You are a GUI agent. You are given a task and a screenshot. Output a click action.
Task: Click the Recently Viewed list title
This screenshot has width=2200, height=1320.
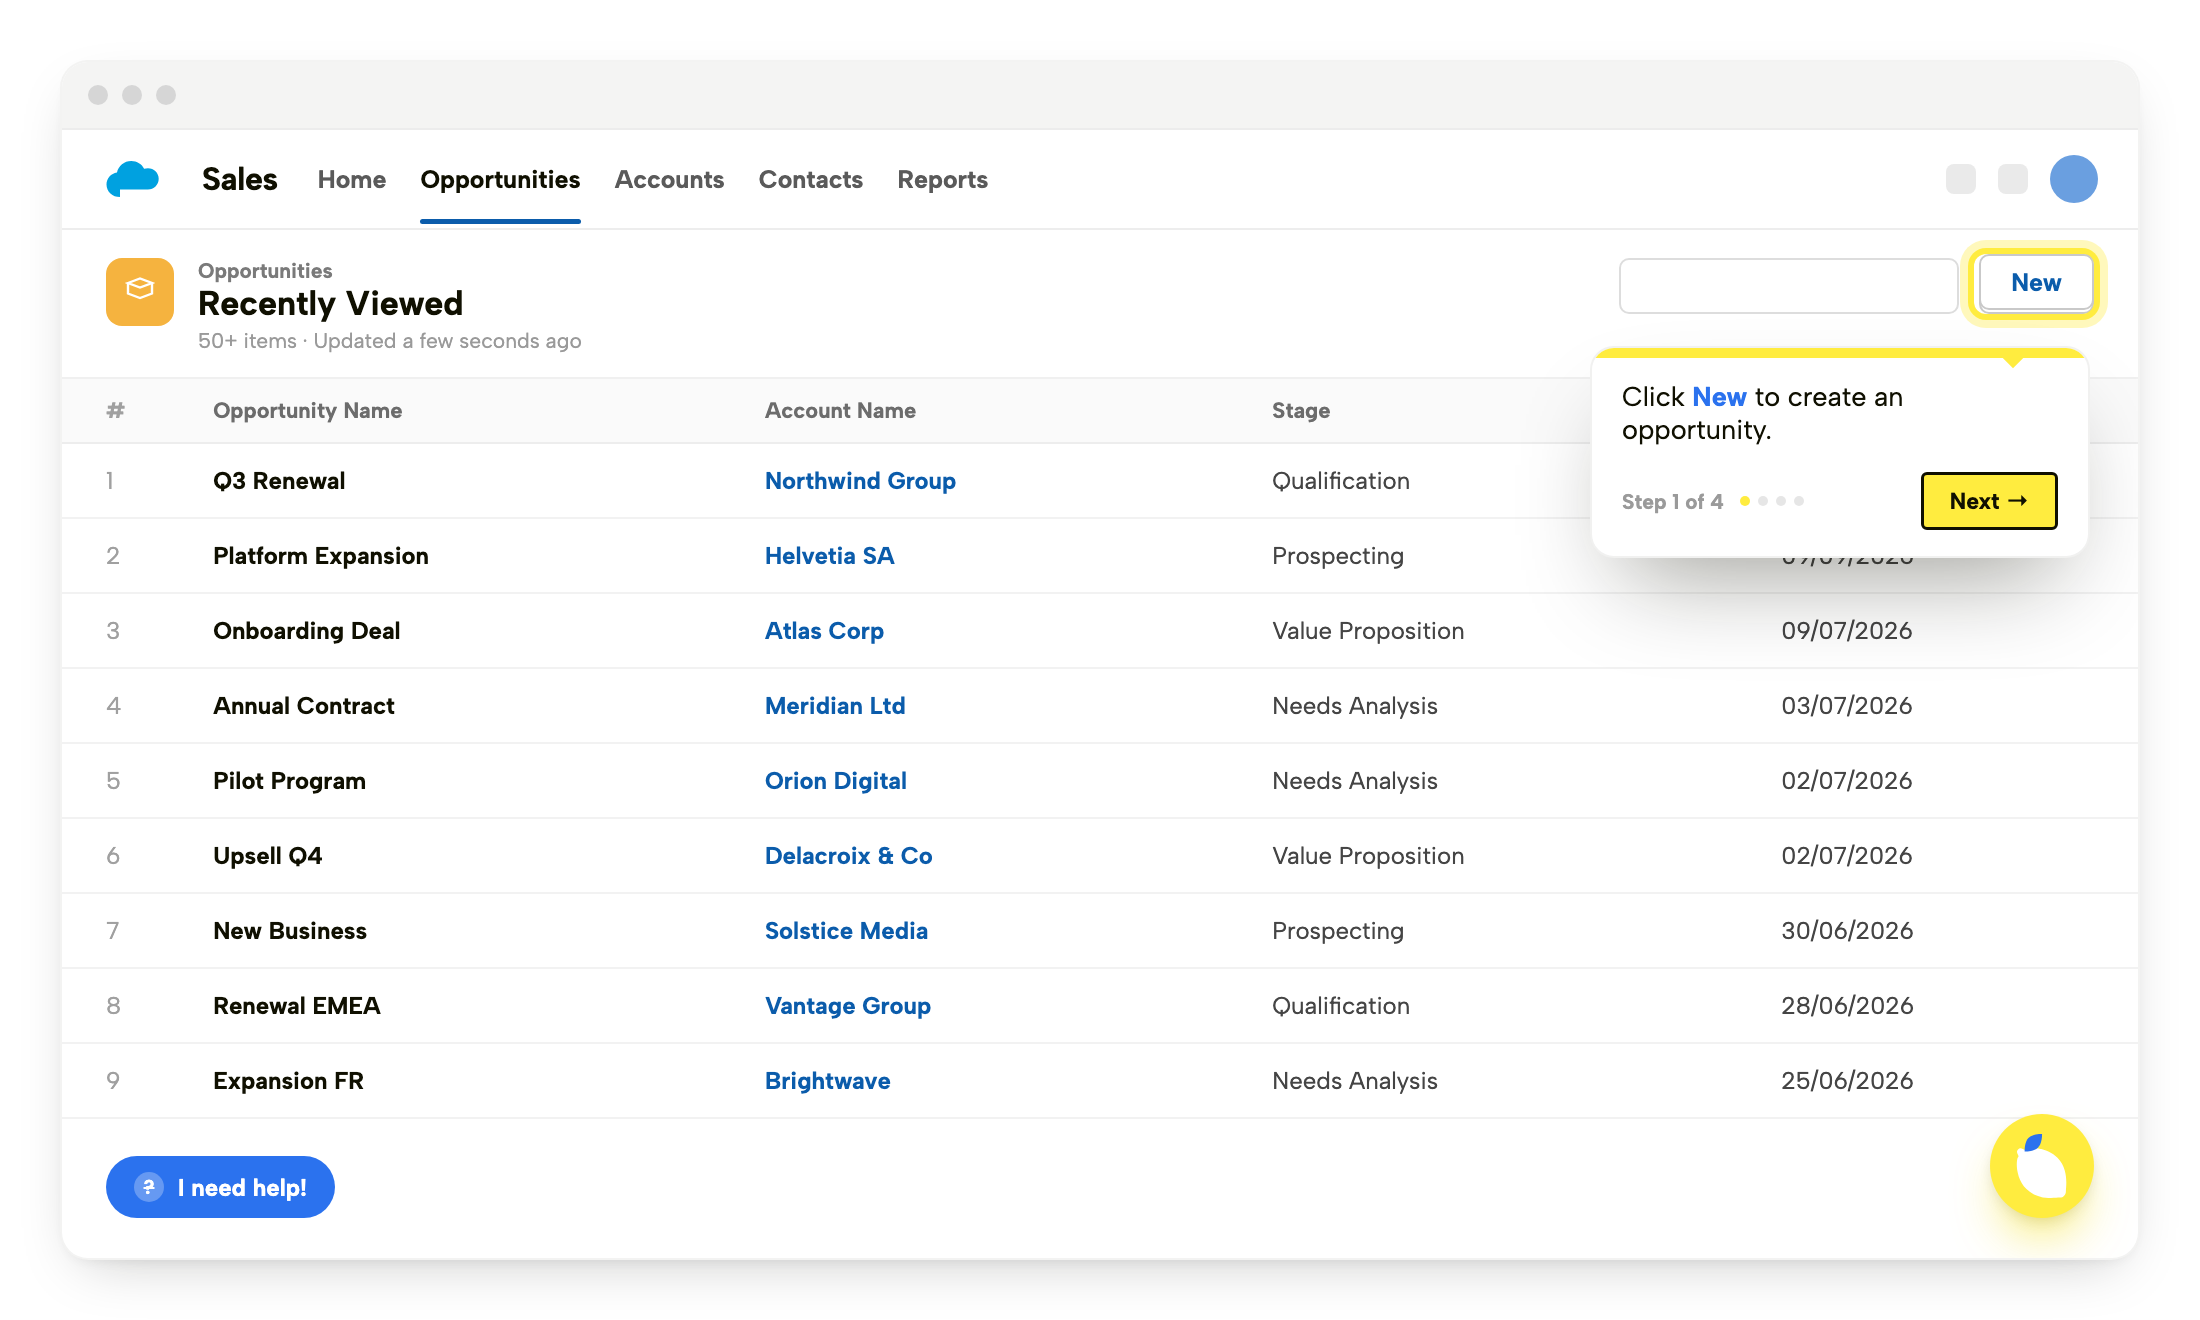point(331,303)
